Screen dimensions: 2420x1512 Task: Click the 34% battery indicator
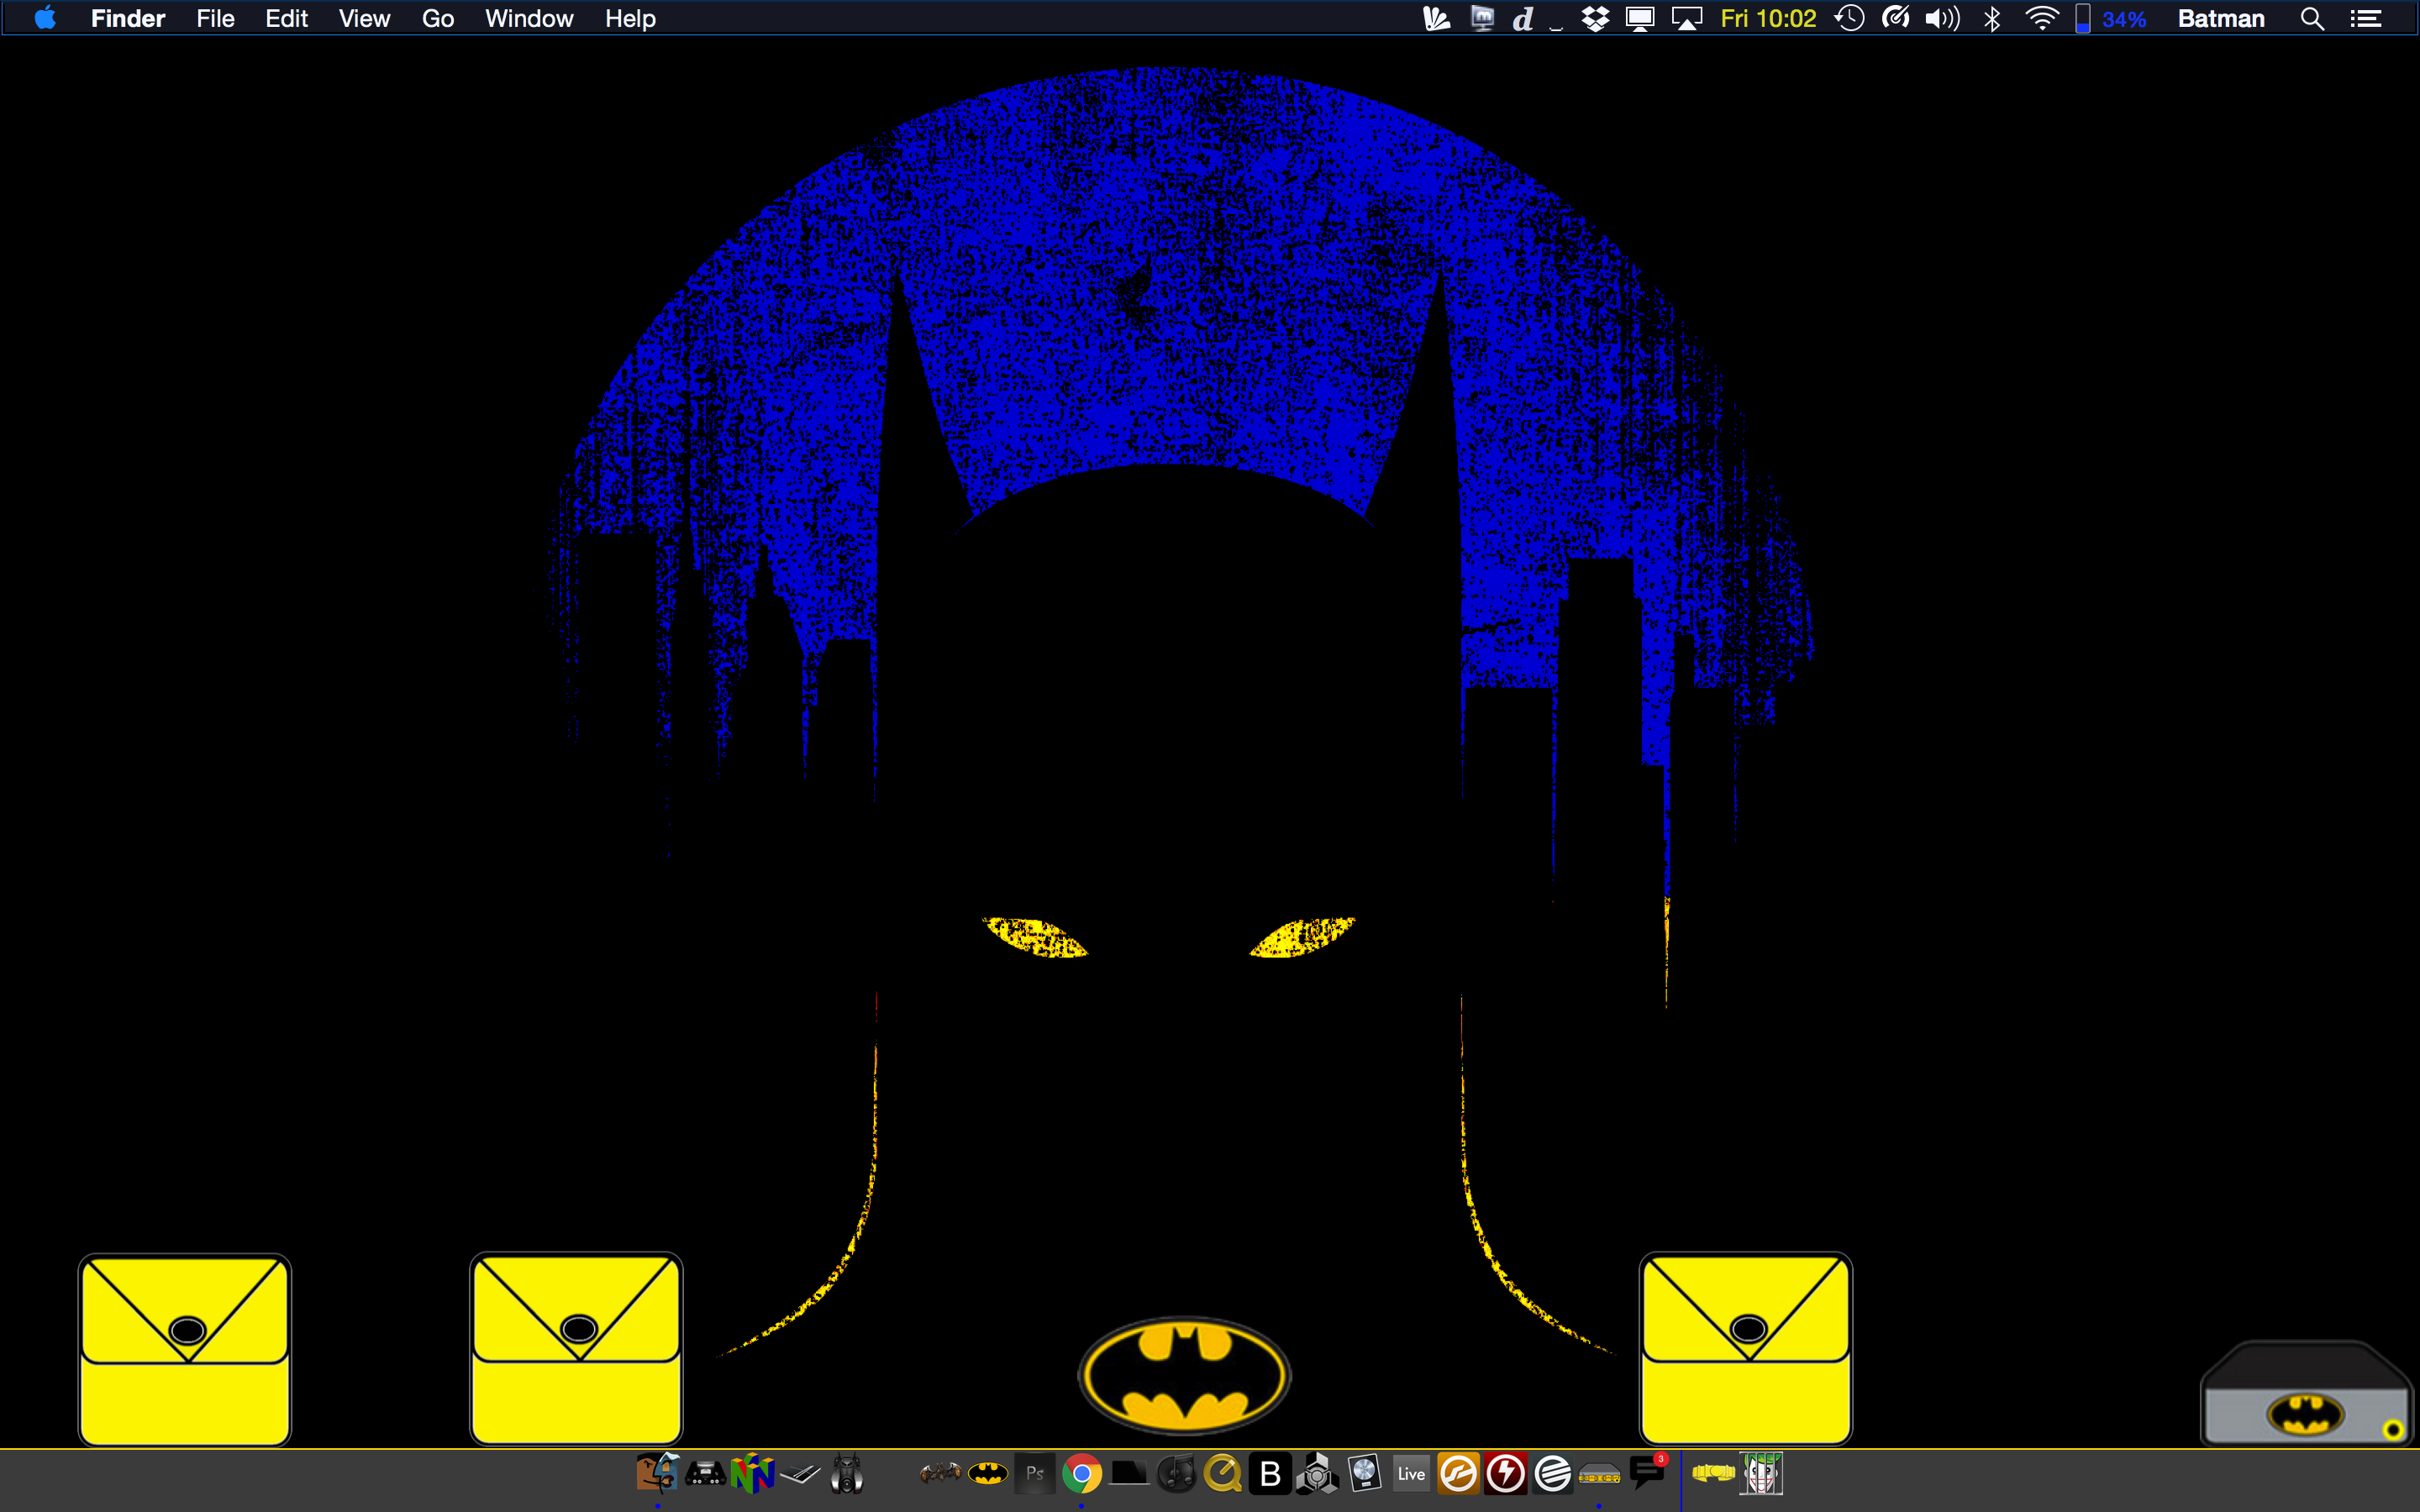click(2111, 18)
